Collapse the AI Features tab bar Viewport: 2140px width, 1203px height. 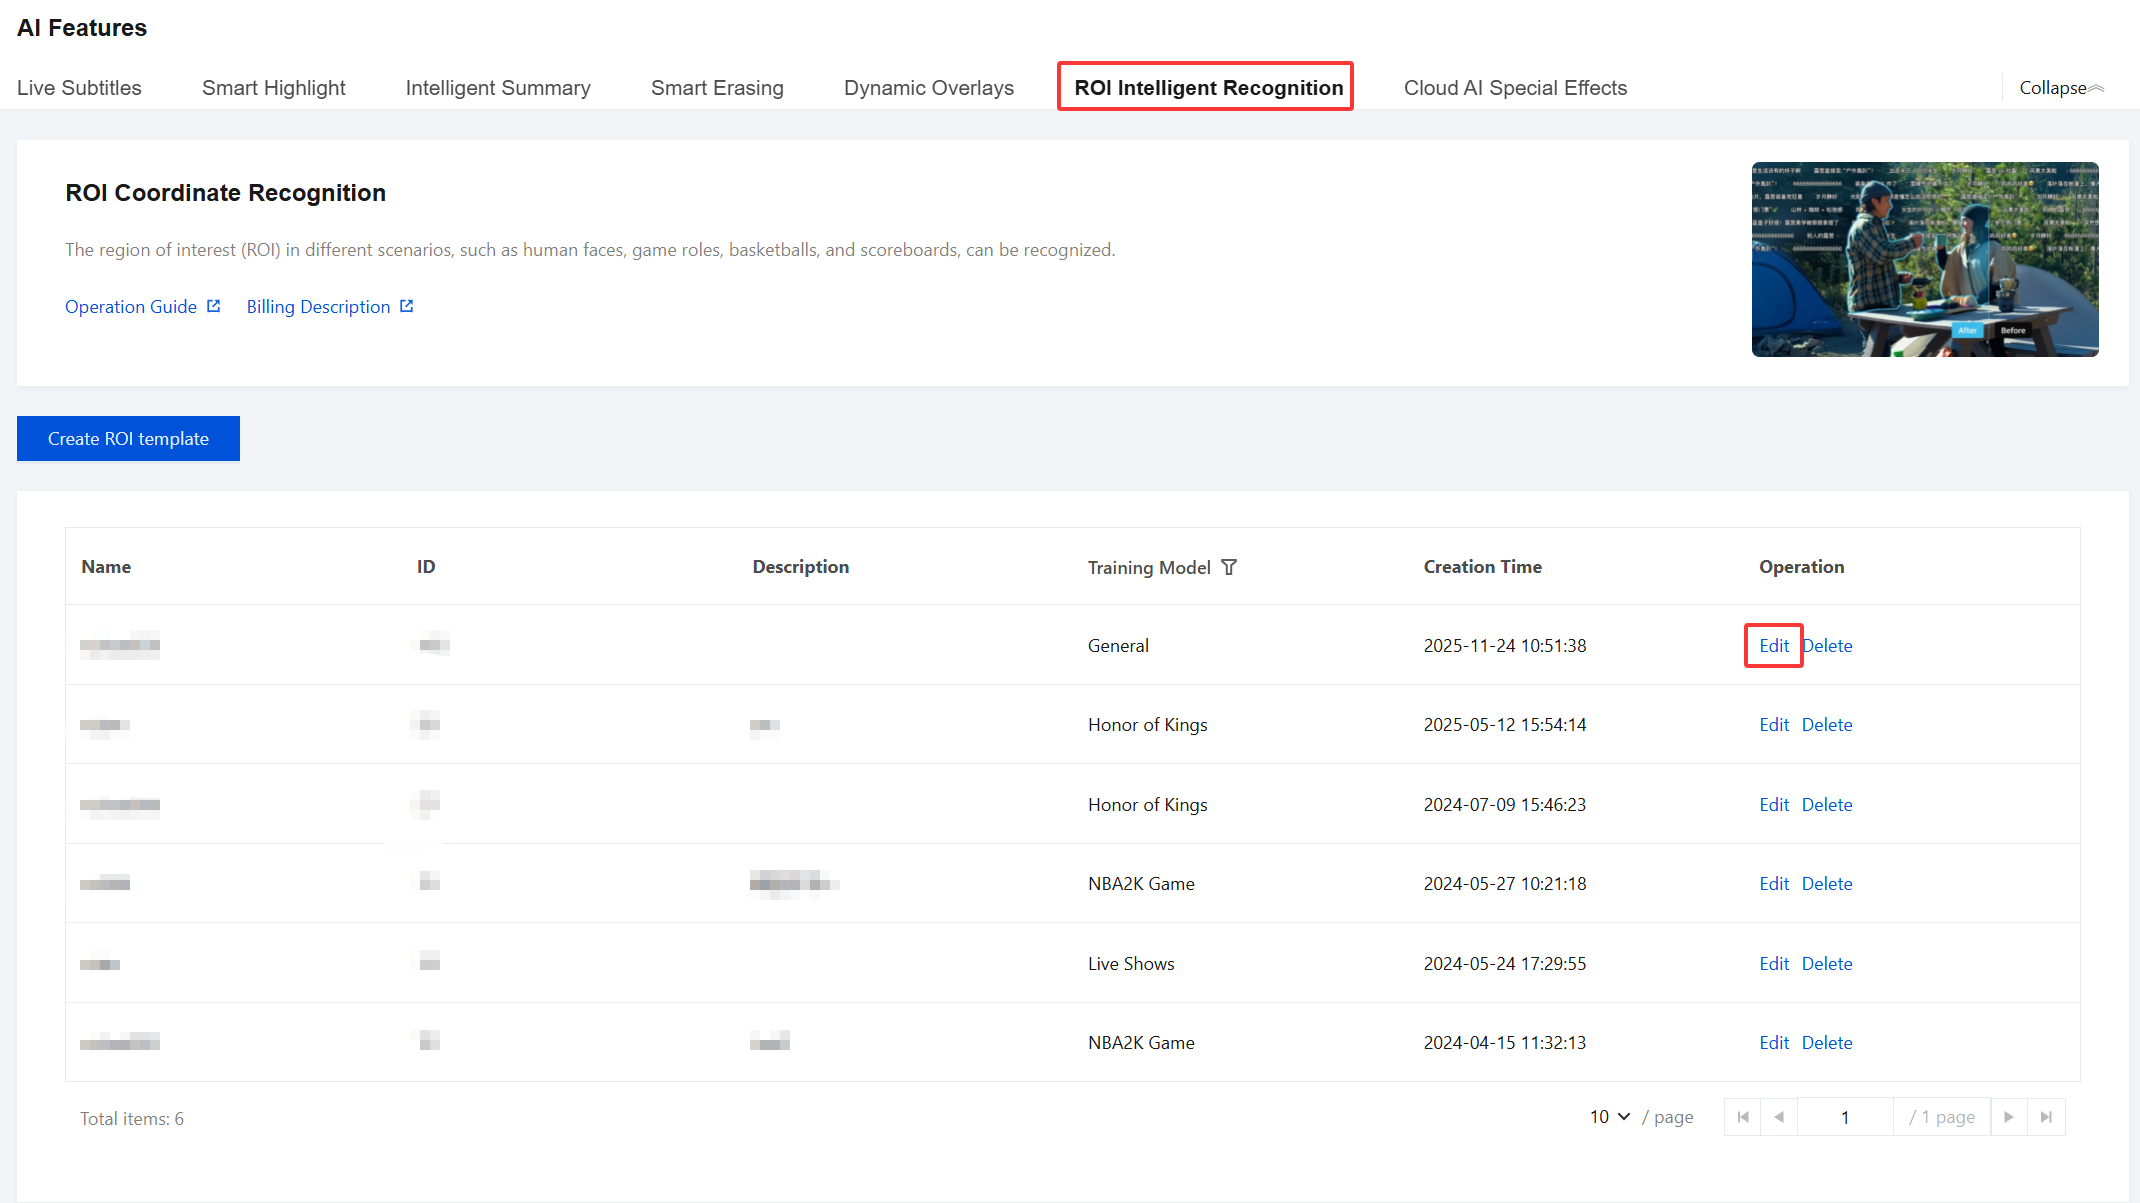pyautogui.click(x=2061, y=88)
